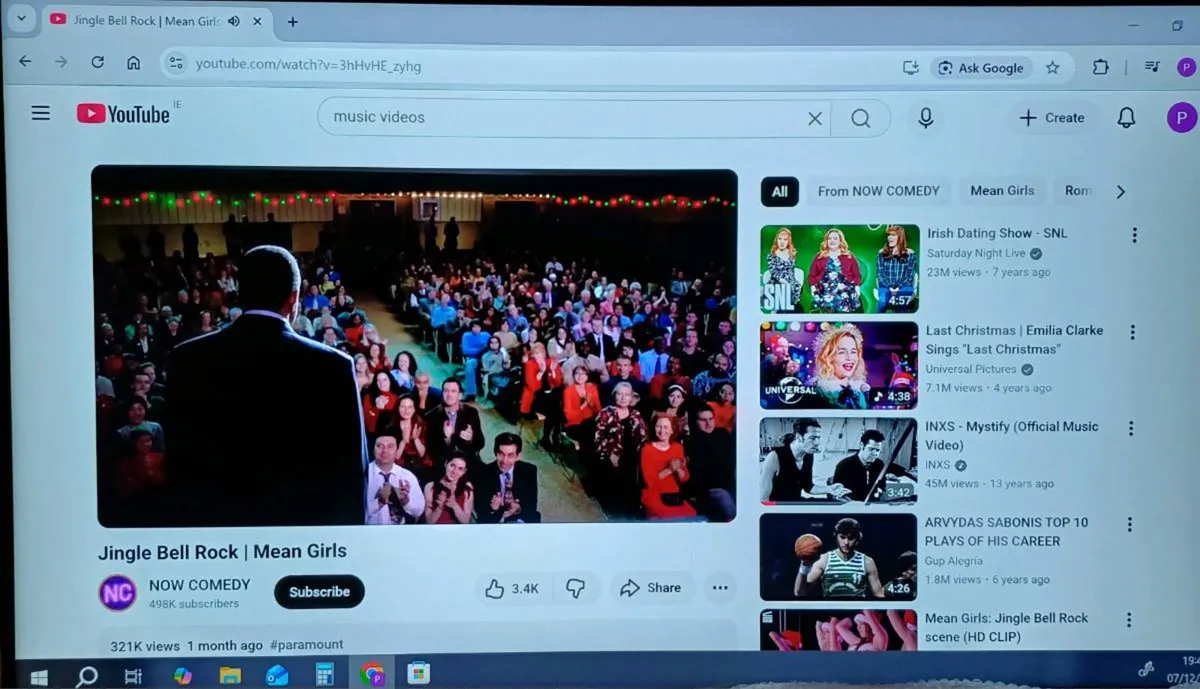Bookmark this page with the star icon

1052,68
